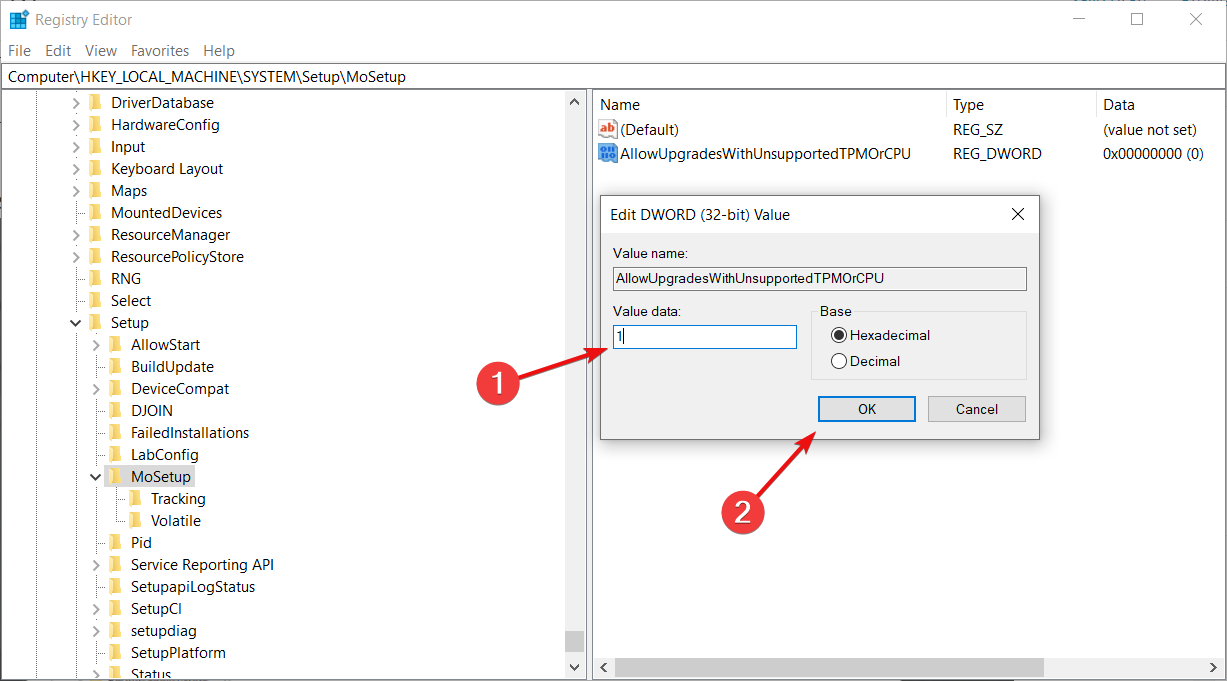The width and height of the screenshot is (1227, 681).
Task: Open the Edit menu
Action: (57, 50)
